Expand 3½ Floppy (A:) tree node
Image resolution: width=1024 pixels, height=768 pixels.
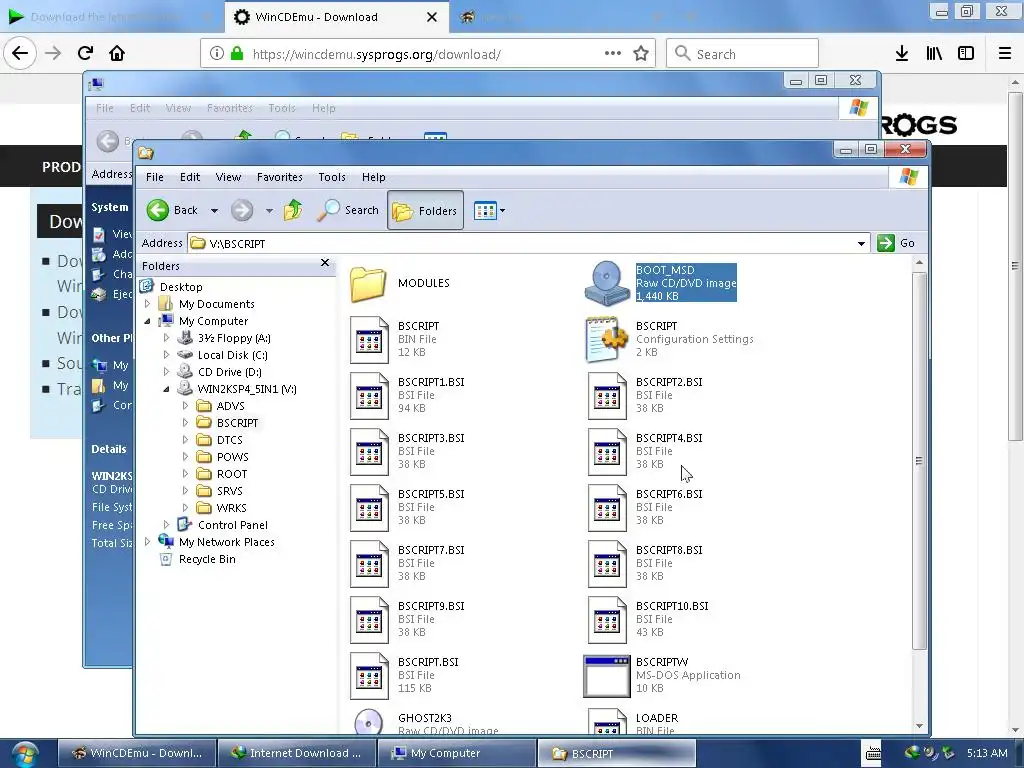166,338
